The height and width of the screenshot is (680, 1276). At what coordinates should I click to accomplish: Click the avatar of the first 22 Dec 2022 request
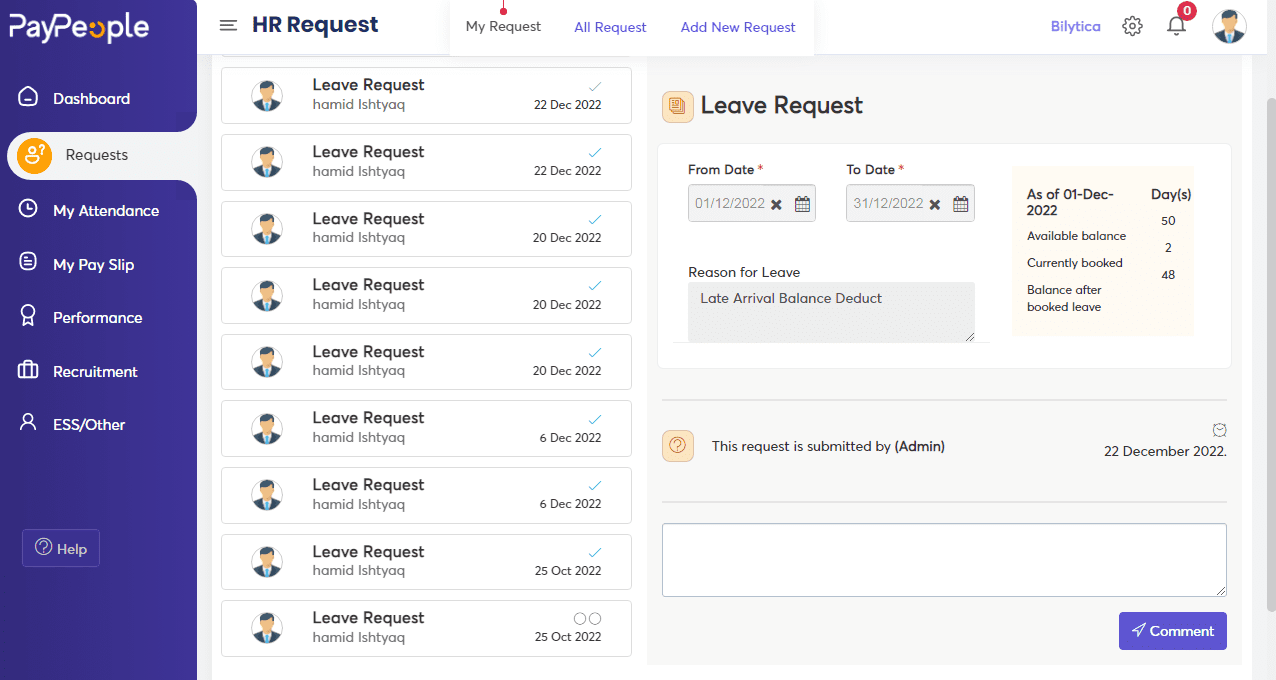[x=267, y=95]
